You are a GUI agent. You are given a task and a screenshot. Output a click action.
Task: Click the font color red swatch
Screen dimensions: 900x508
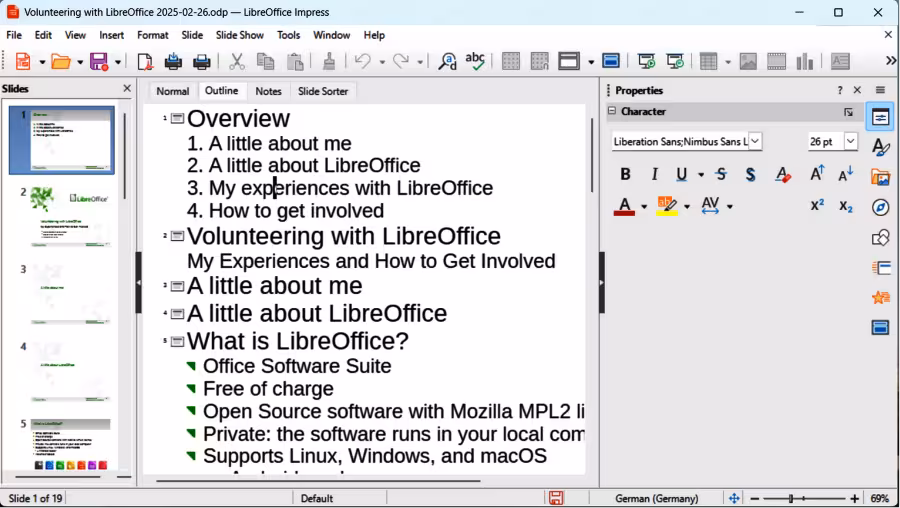(624, 213)
